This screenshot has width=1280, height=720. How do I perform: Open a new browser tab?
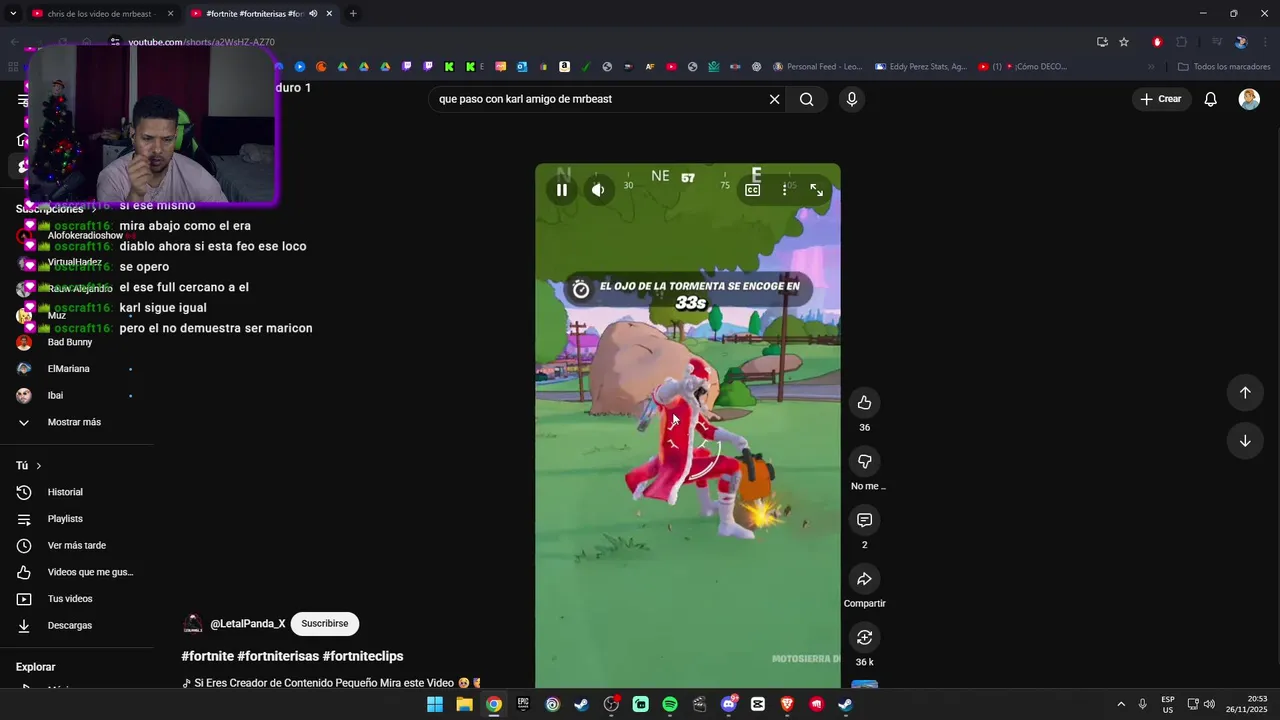(353, 14)
